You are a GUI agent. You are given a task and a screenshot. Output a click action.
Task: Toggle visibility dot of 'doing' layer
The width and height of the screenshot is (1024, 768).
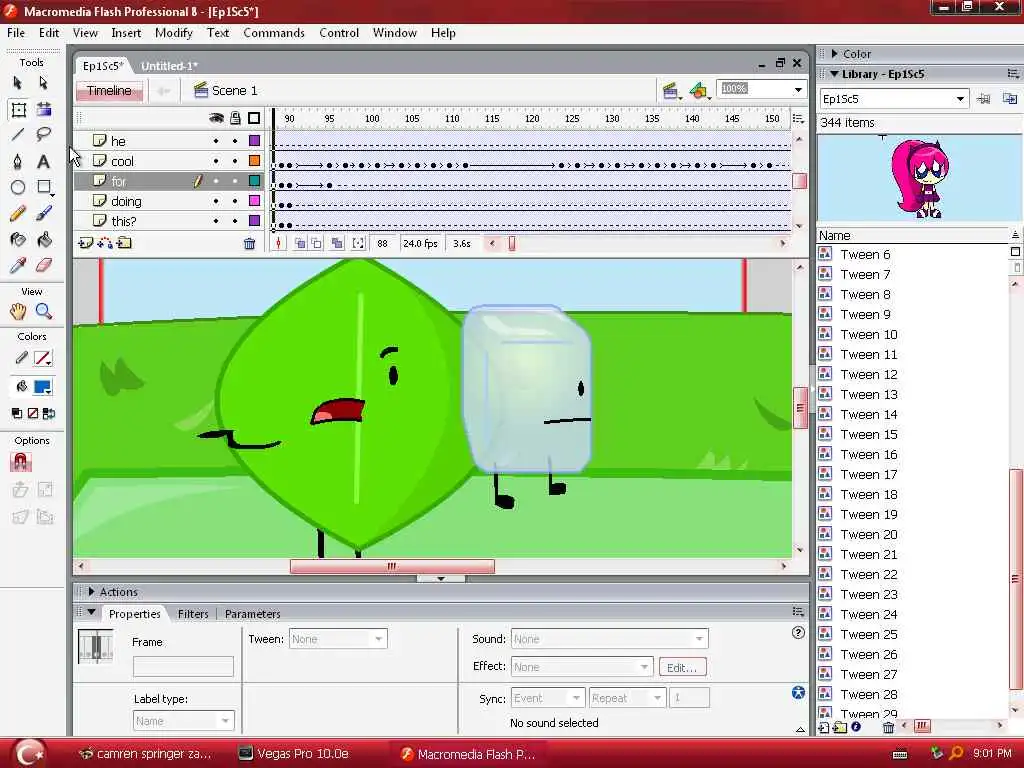[216, 200]
